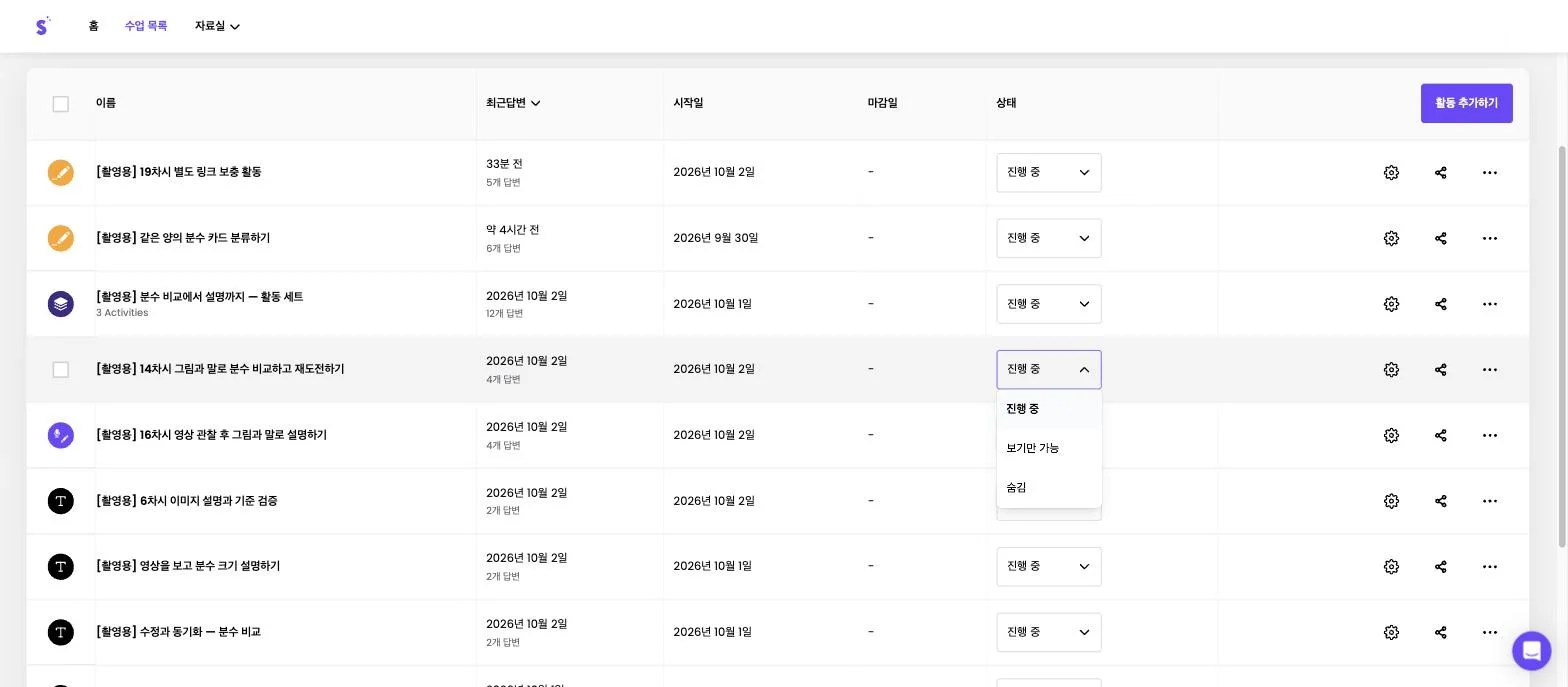Open status dropdown for 같은 양의 분수 카드 분류하기

click(x=1049, y=238)
